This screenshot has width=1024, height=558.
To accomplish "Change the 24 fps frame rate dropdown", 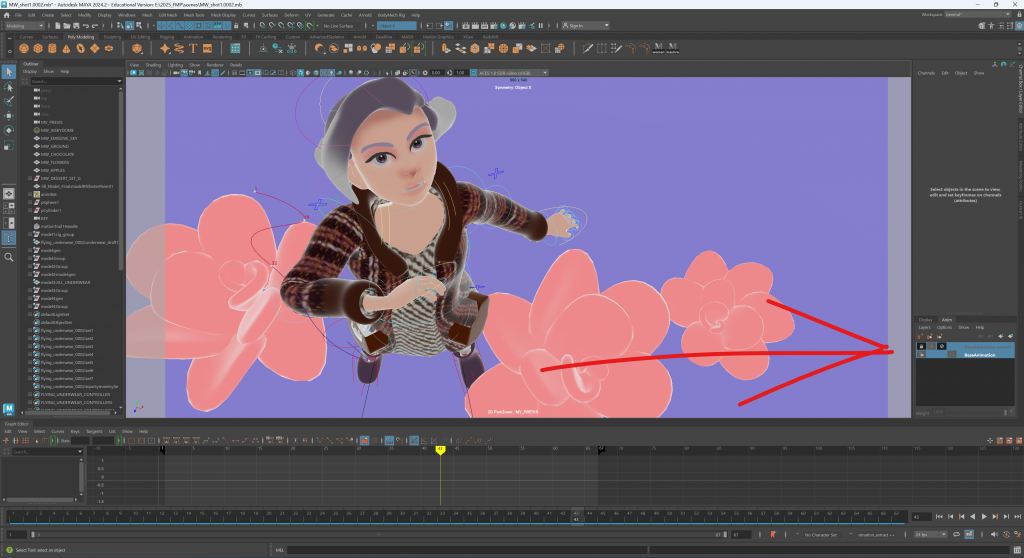I will point(928,535).
